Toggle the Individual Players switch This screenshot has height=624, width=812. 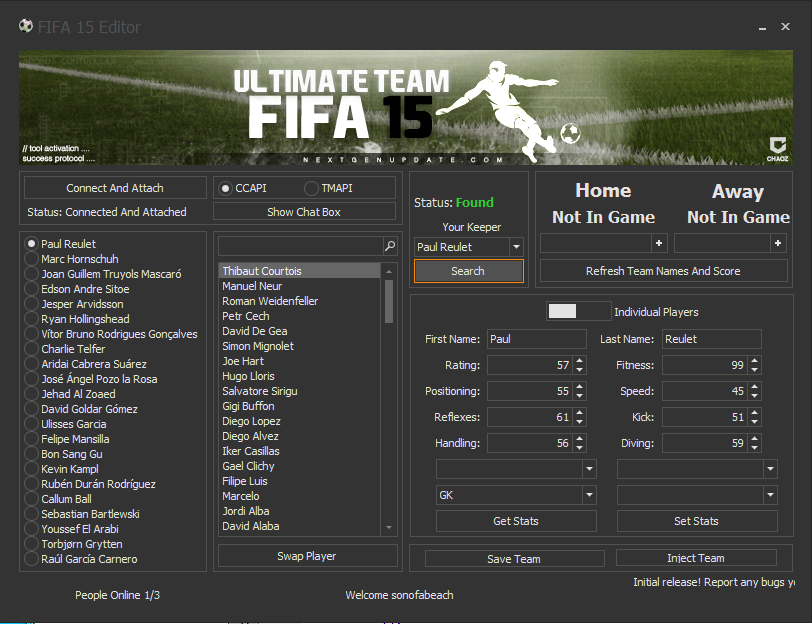coord(578,311)
